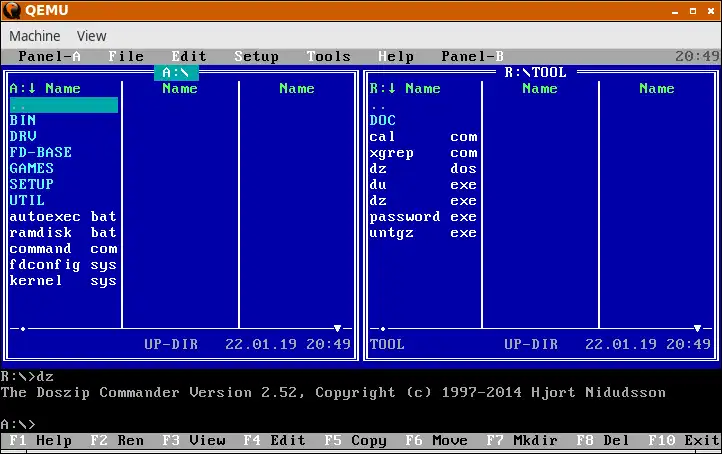Click second Name column header in left panel
This screenshot has height=454, width=722.
pyautogui.click(x=180, y=88)
